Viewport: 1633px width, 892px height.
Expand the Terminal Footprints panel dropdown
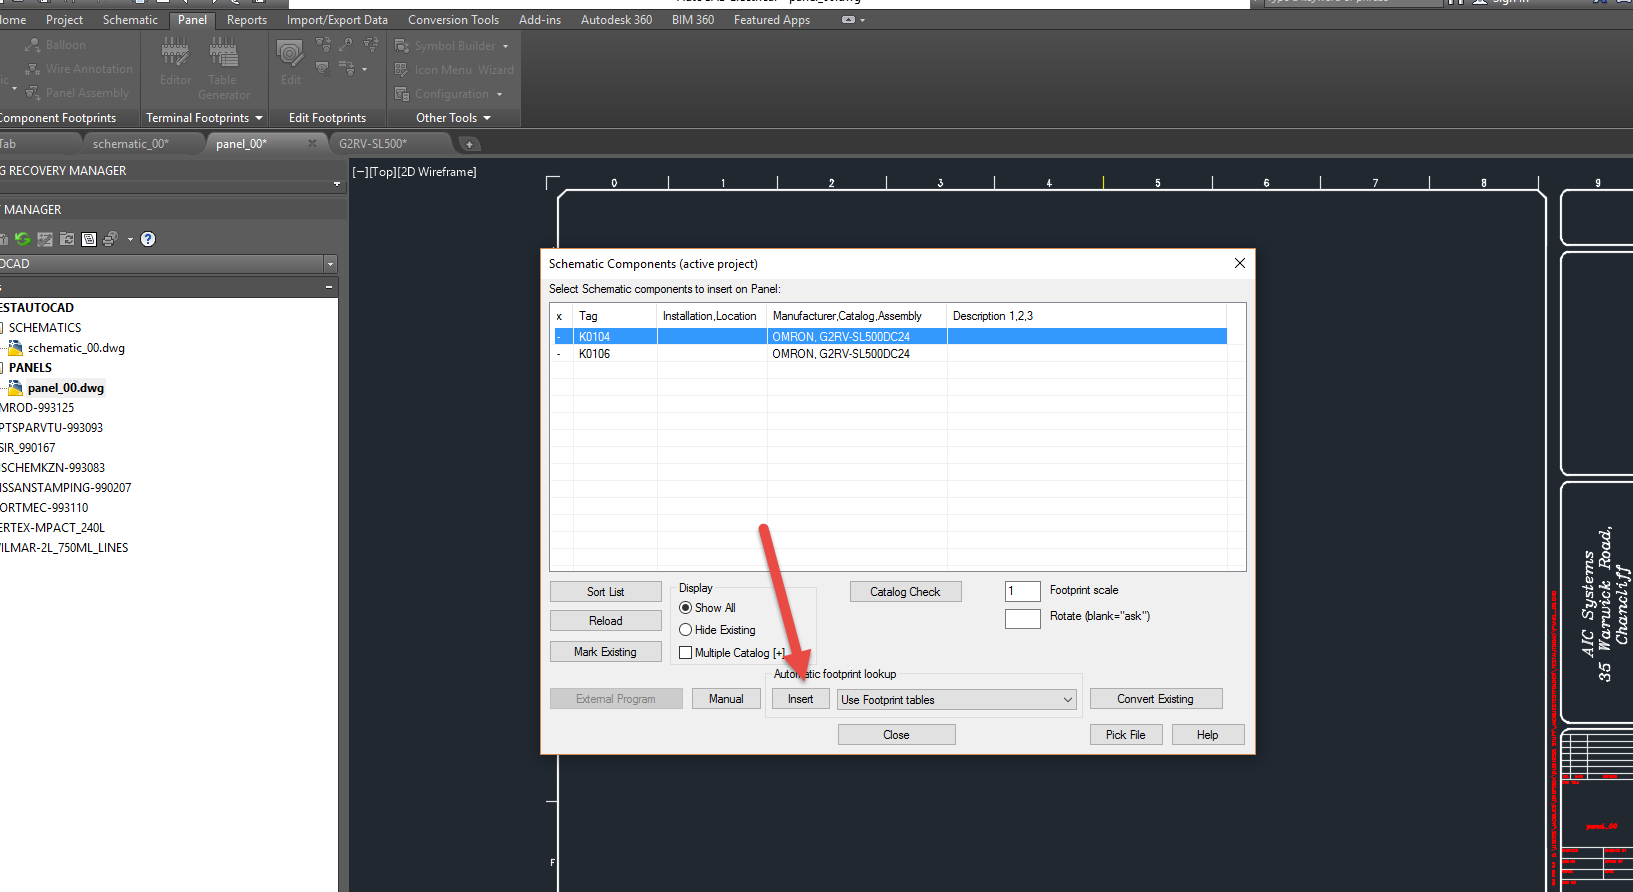point(259,118)
